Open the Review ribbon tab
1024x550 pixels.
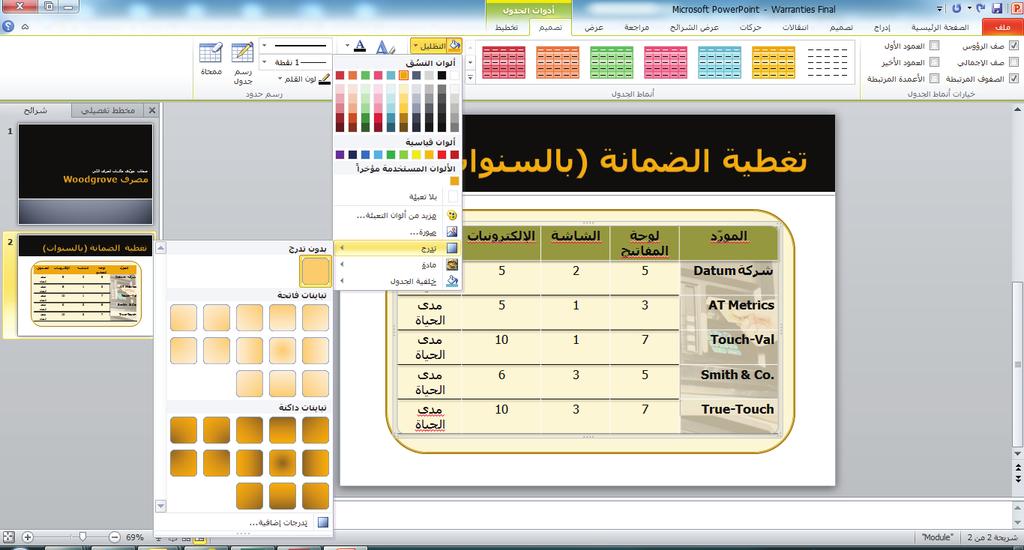click(636, 27)
